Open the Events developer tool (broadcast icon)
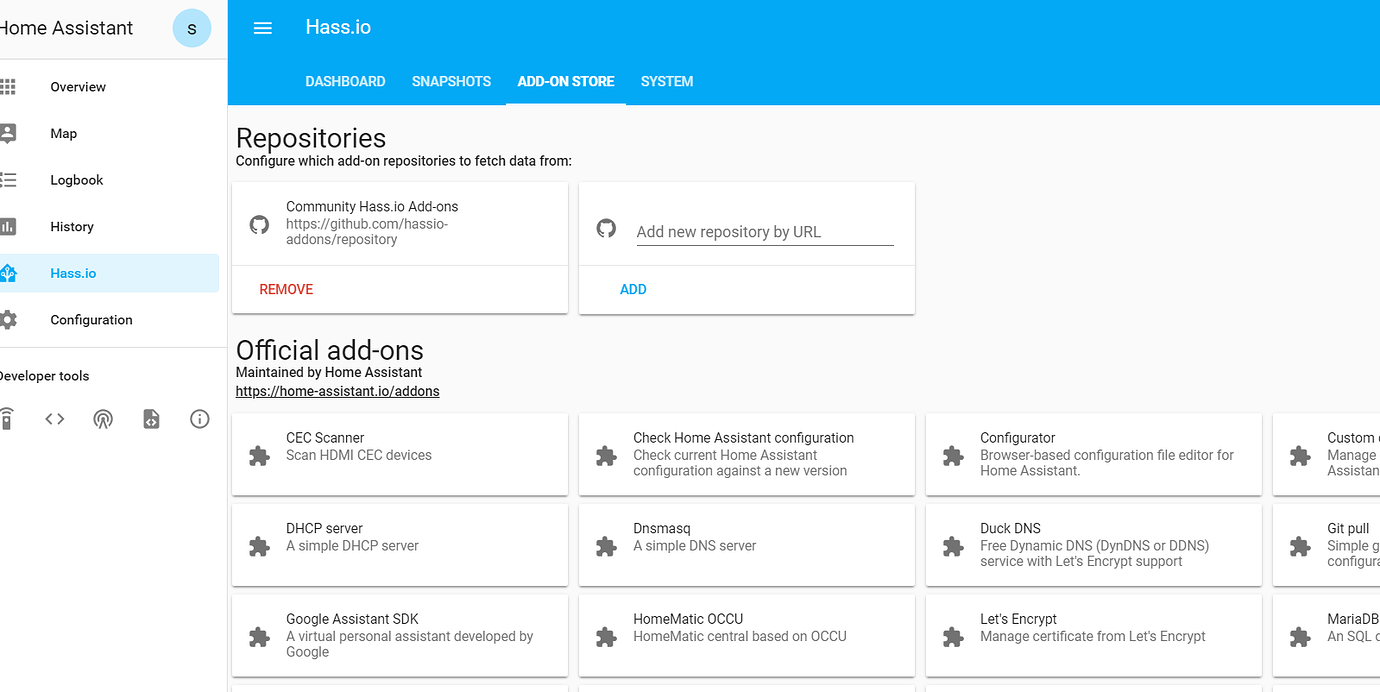This screenshot has height=692, width=1380. pos(103,419)
